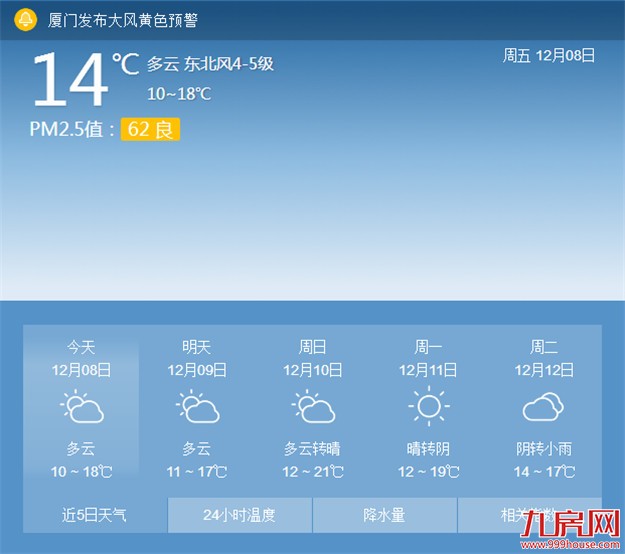Click the 多云 东北风4-5级 text
This screenshot has height=554, width=625.
210,64
